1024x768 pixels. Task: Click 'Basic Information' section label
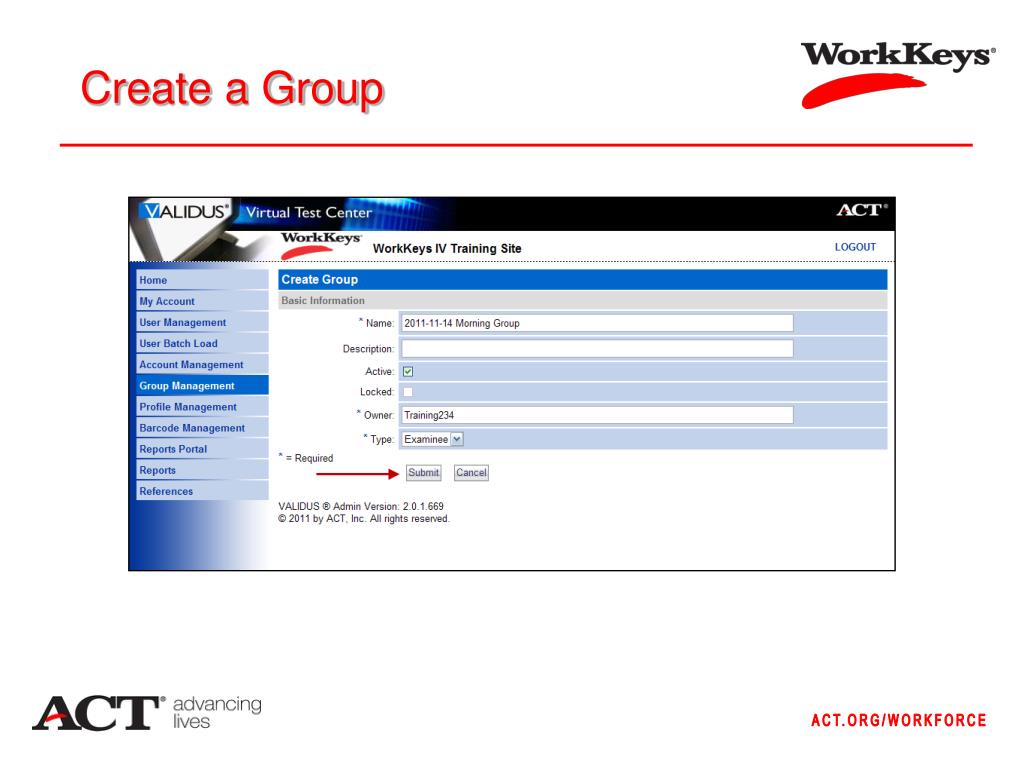pyautogui.click(x=323, y=300)
